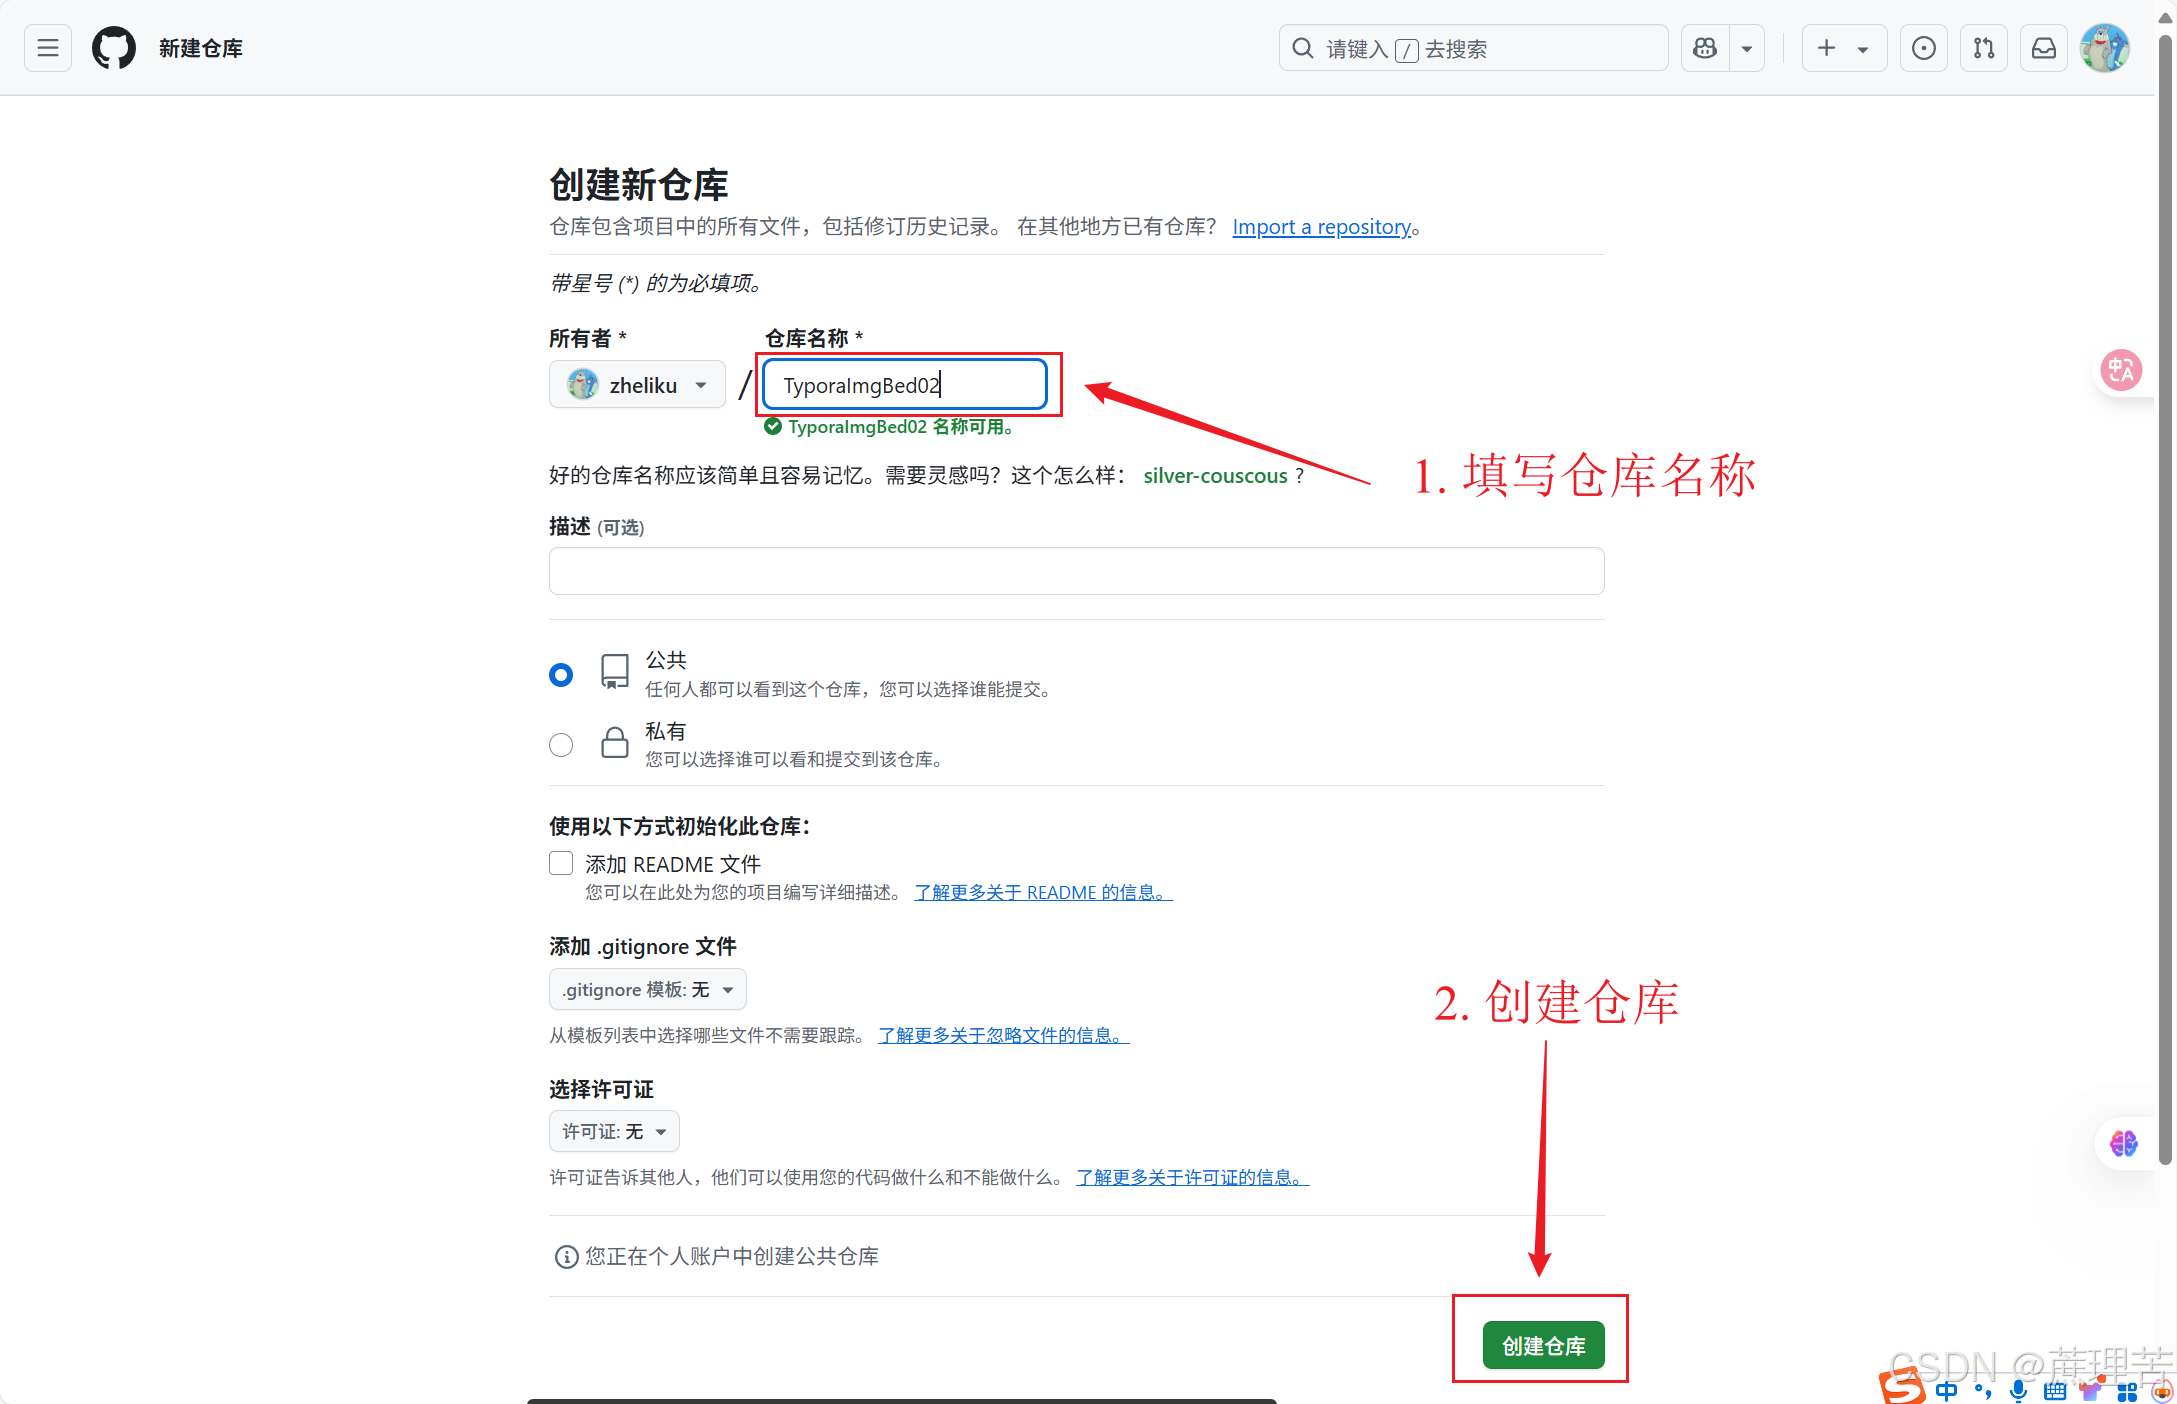Image resolution: width=2177 pixels, height=1404 pixels.
Task: Open the Copilot chat icon
Action: pyautogui.click(x=1705, y=48)
